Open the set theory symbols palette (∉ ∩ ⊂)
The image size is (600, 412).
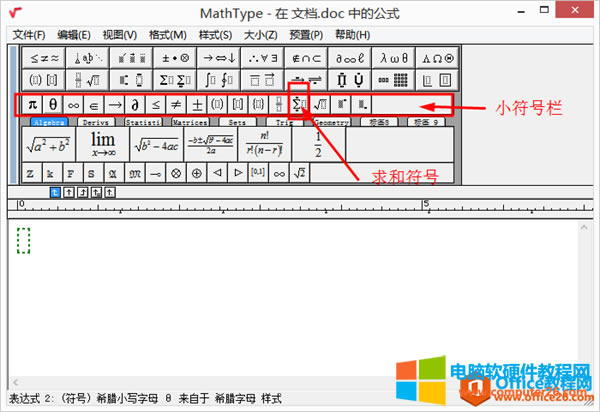point(306,58)
